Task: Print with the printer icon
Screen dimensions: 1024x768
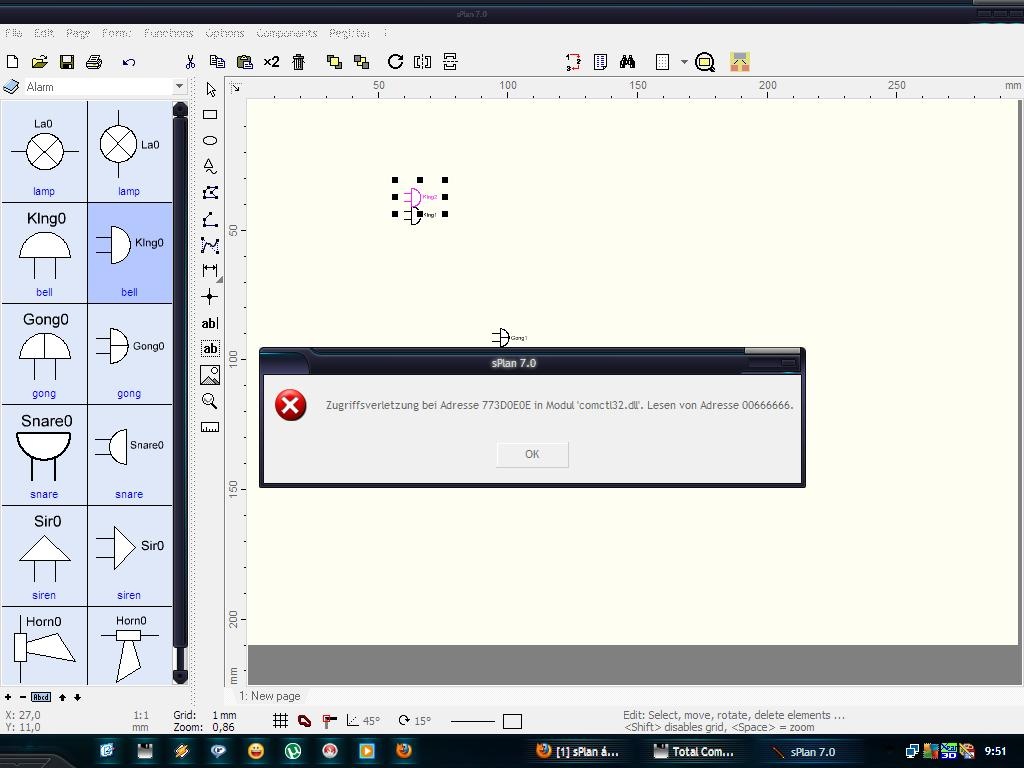Action: coord(94,62)
